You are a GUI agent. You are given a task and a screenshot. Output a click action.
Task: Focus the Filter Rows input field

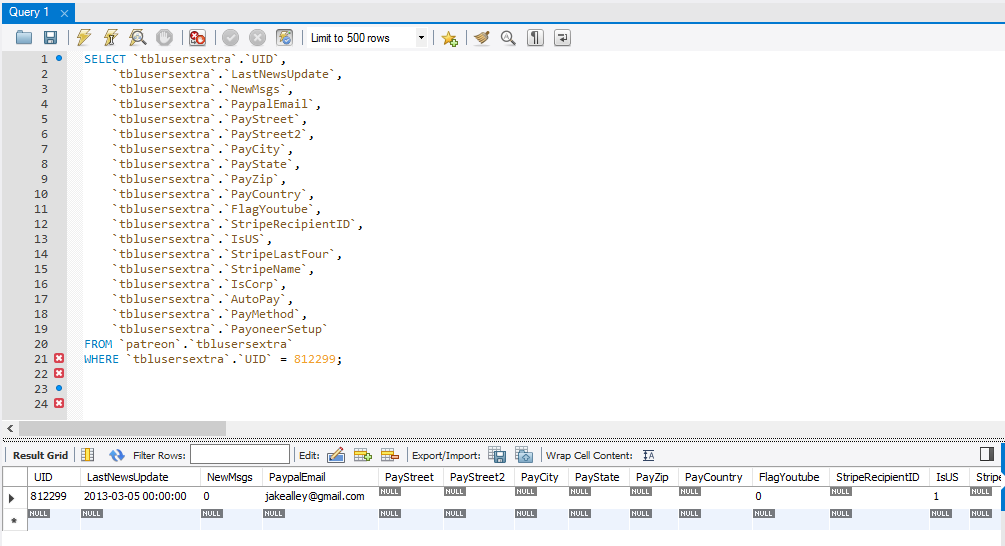tap(240, 454)
